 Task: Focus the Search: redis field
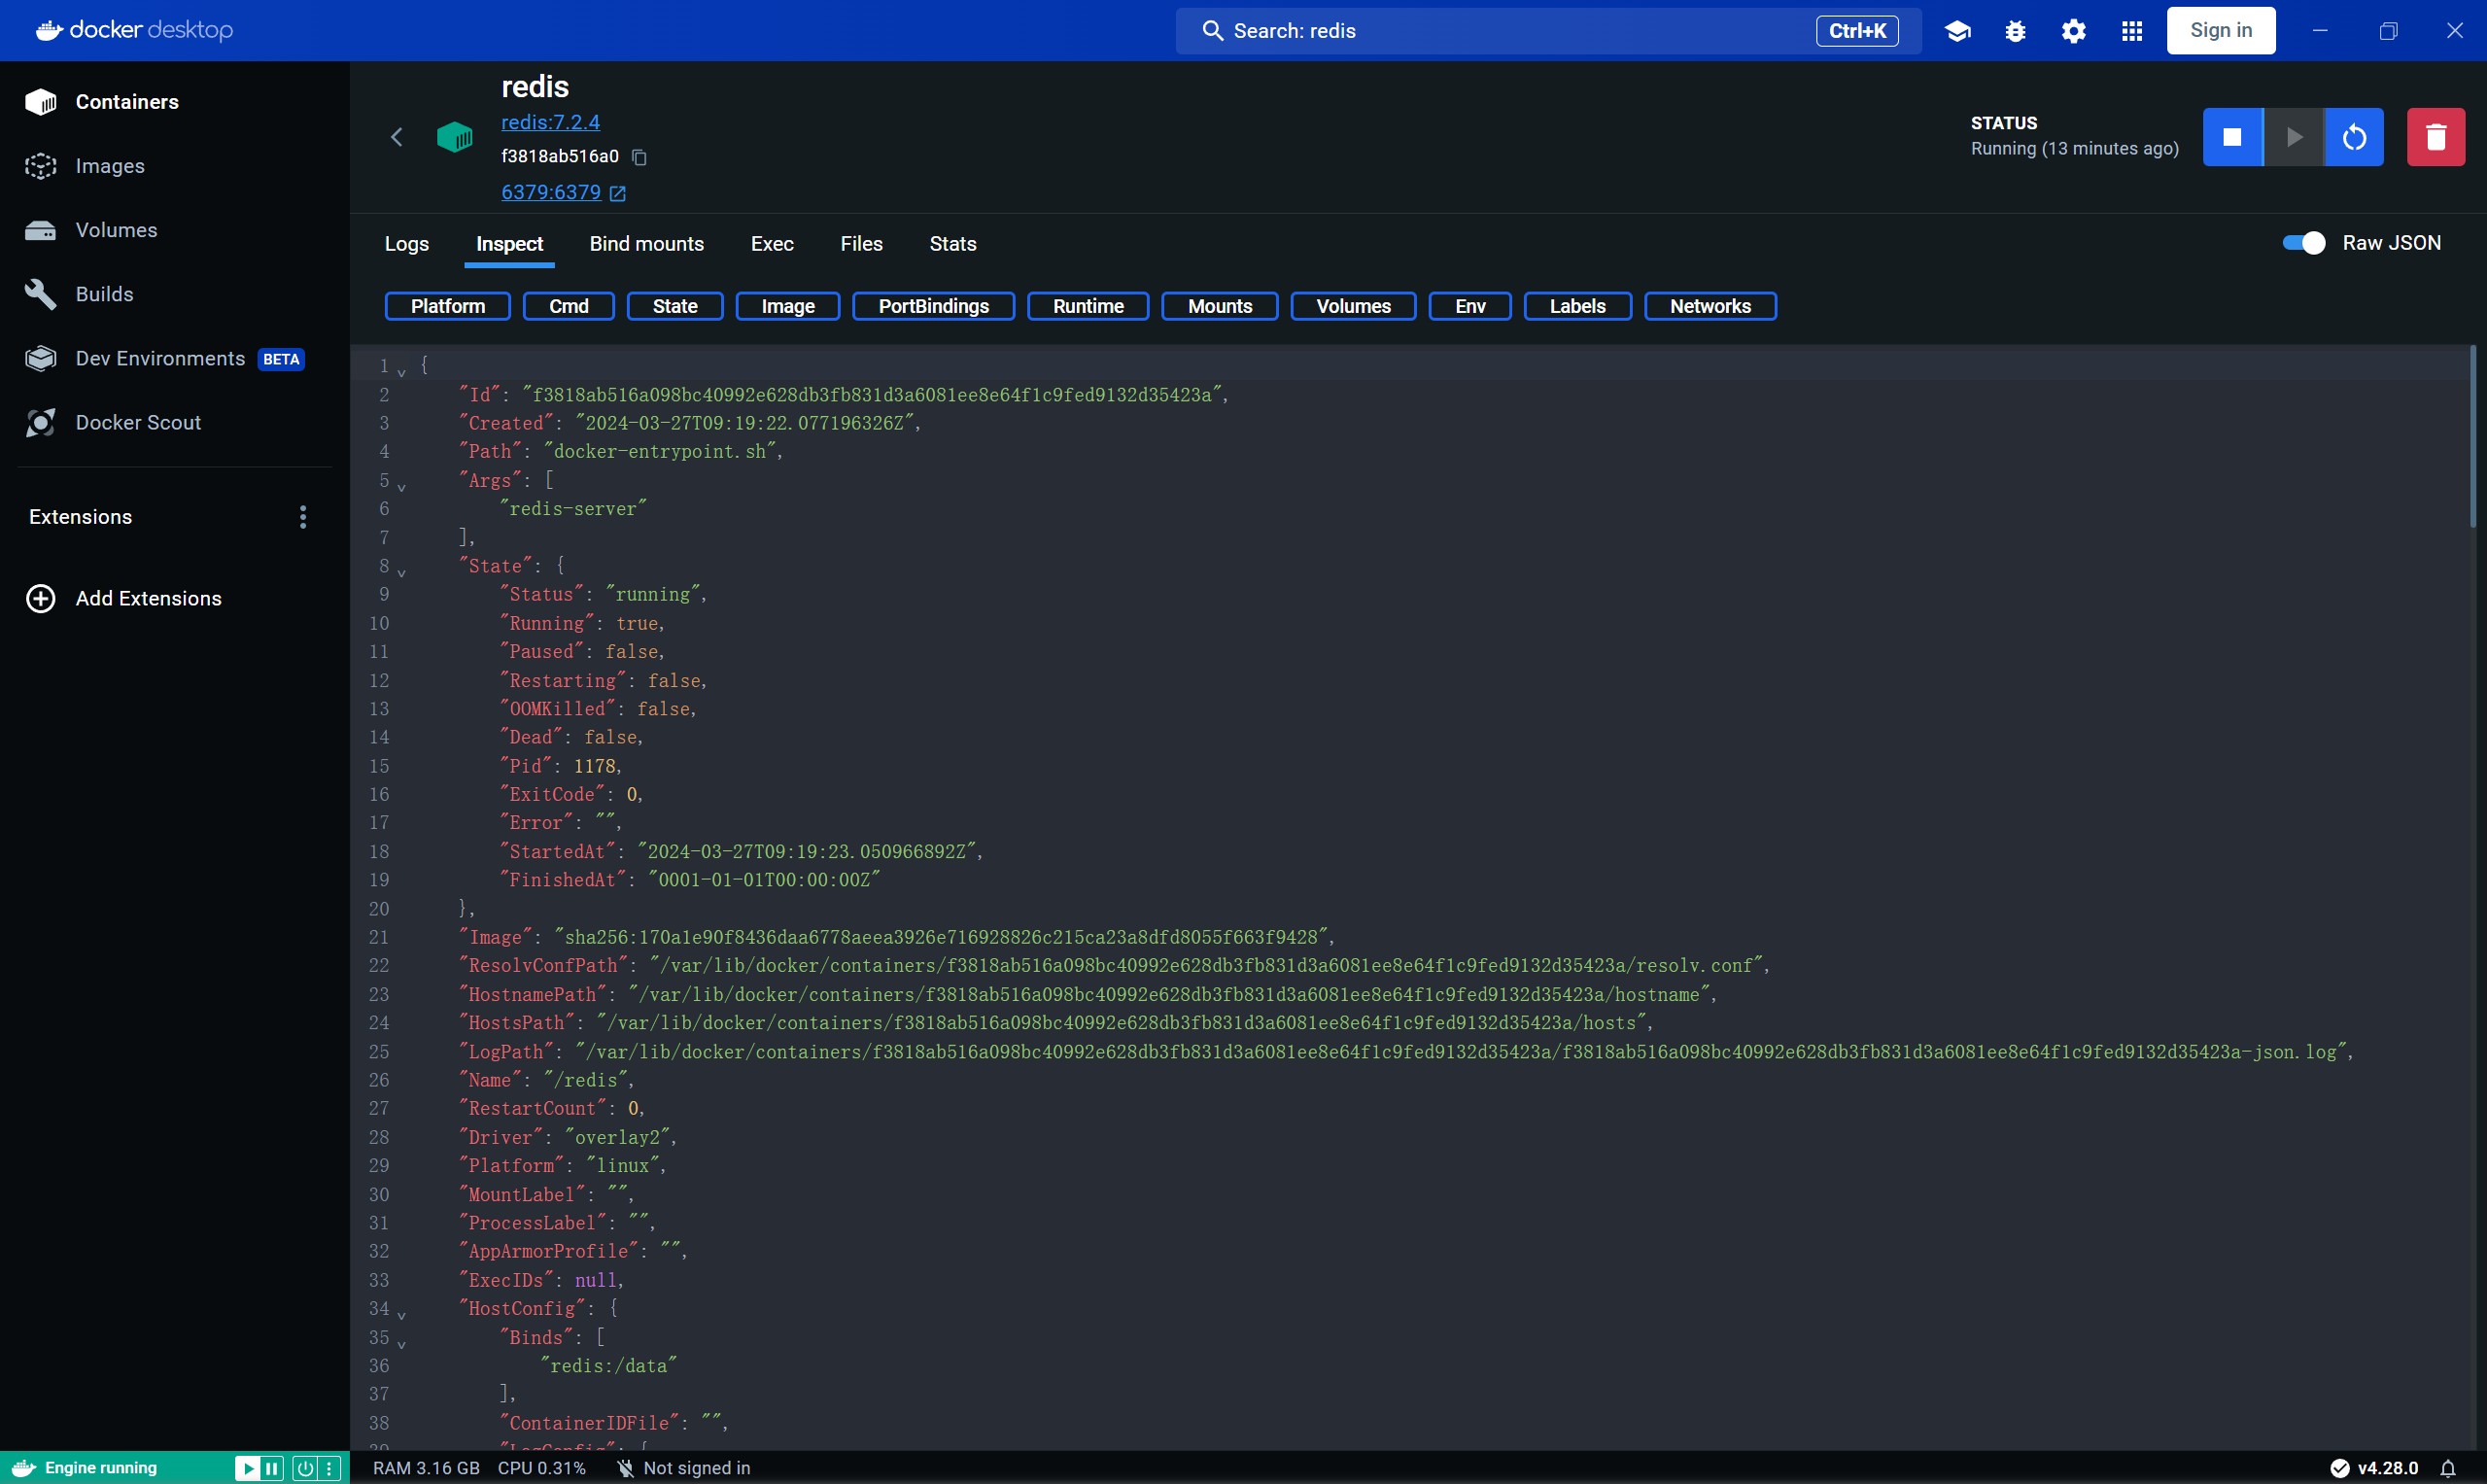click(x=1548, y=31)
